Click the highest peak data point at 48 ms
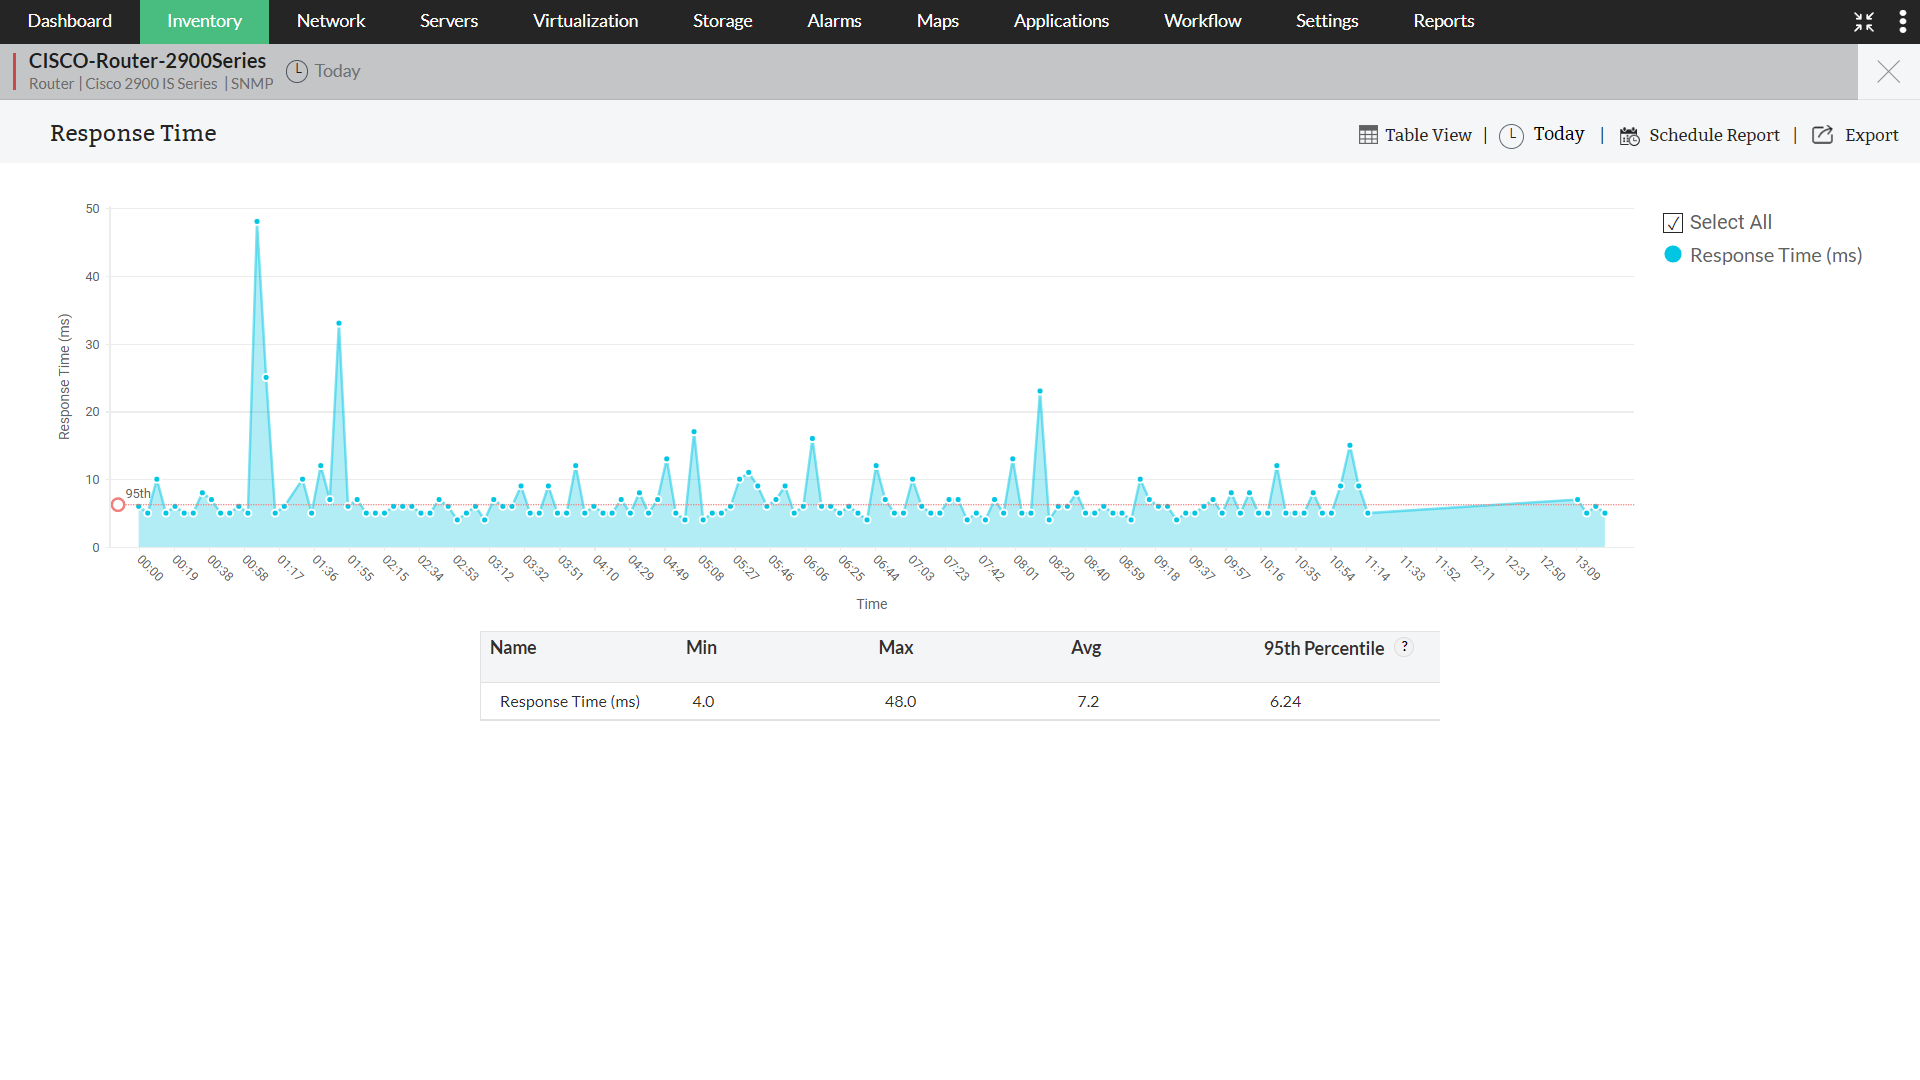 click(257, 222)
